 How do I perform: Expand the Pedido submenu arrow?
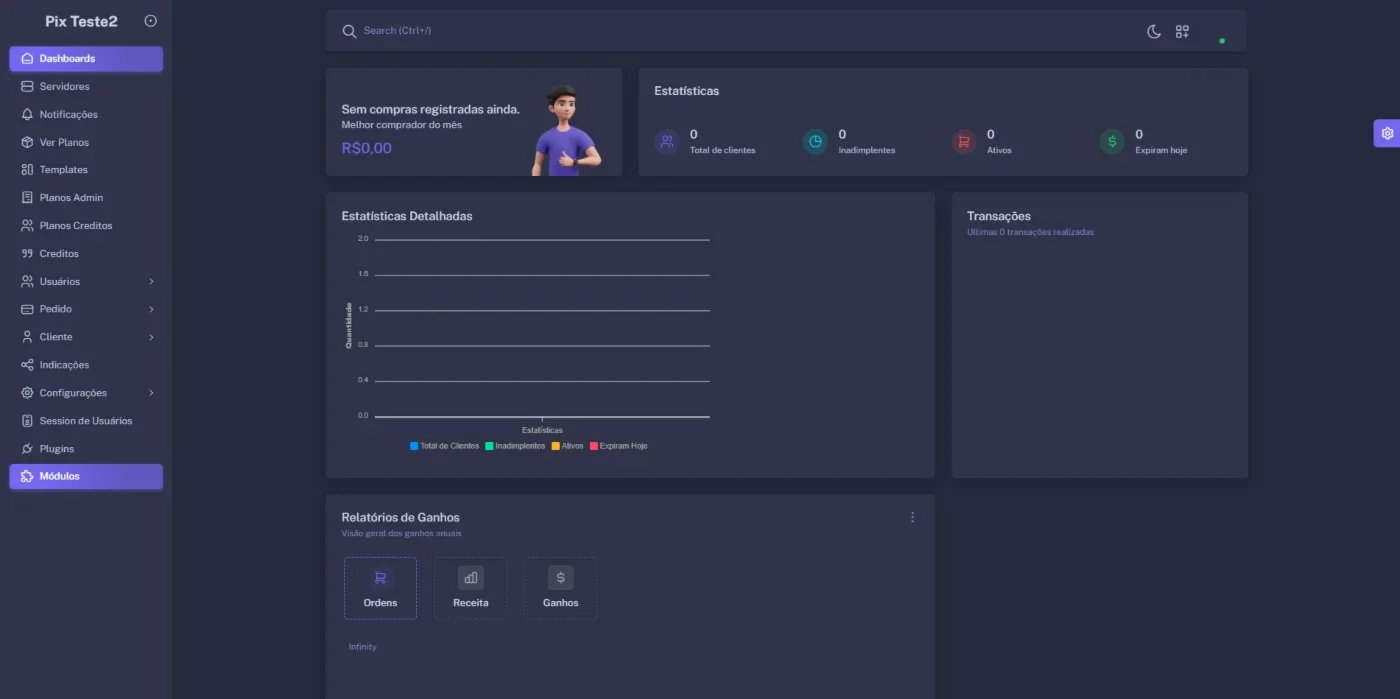click(151, 309)
